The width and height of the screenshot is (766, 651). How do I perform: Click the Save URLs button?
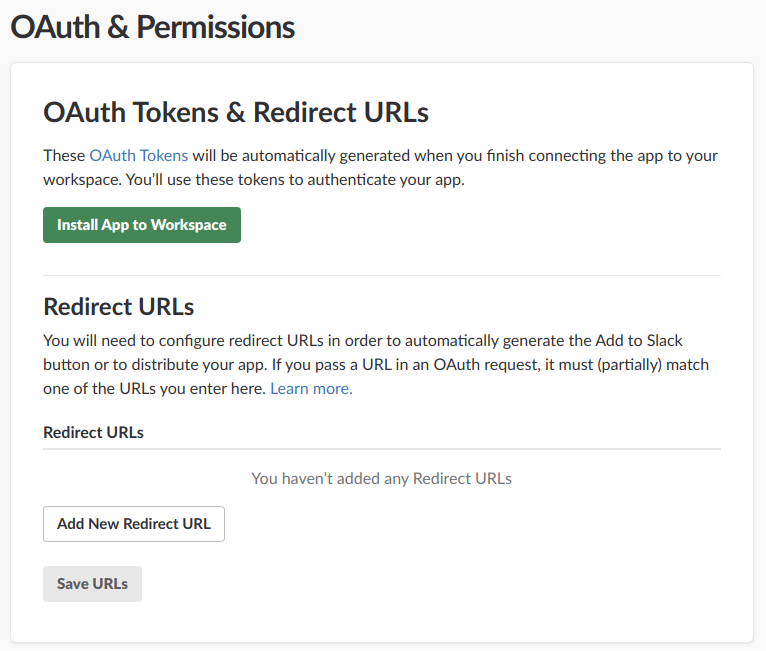(92, 584)
